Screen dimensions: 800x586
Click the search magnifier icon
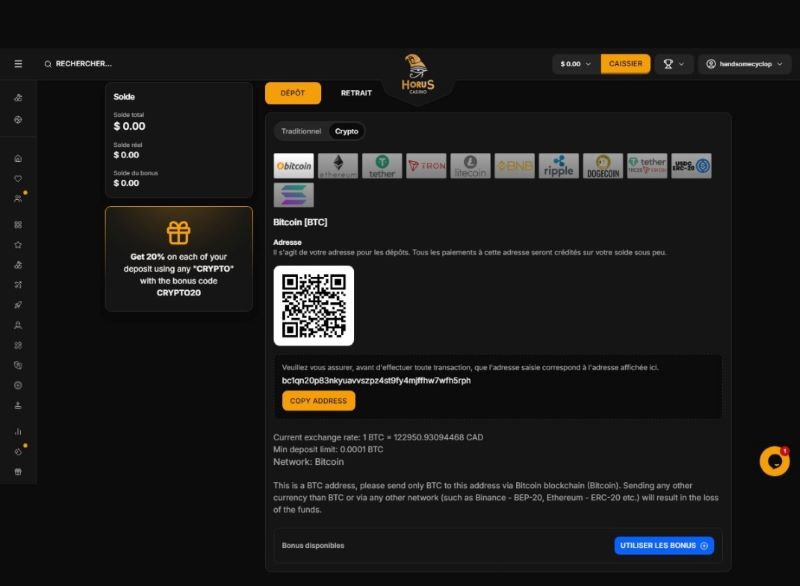coord(47,64)
